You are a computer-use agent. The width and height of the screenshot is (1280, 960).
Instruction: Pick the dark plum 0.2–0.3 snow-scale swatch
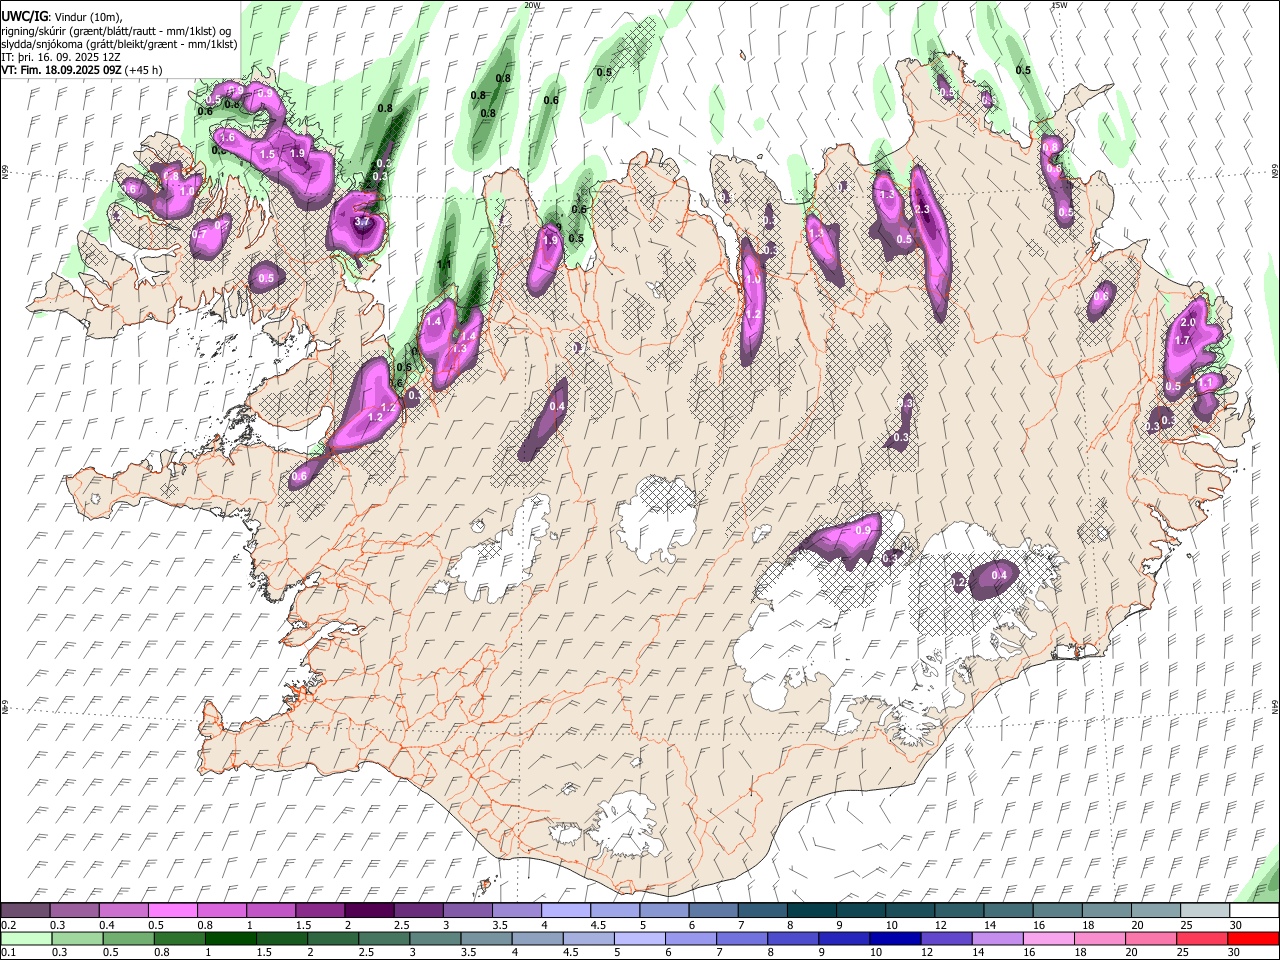tap(25, 911)
